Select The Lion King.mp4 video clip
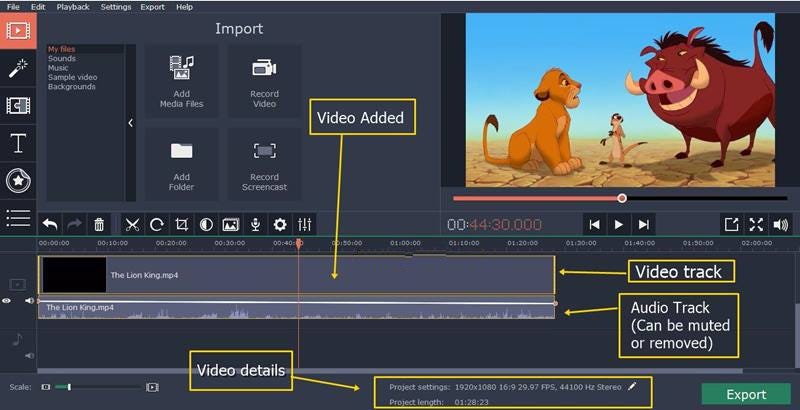 pos(296,275)
